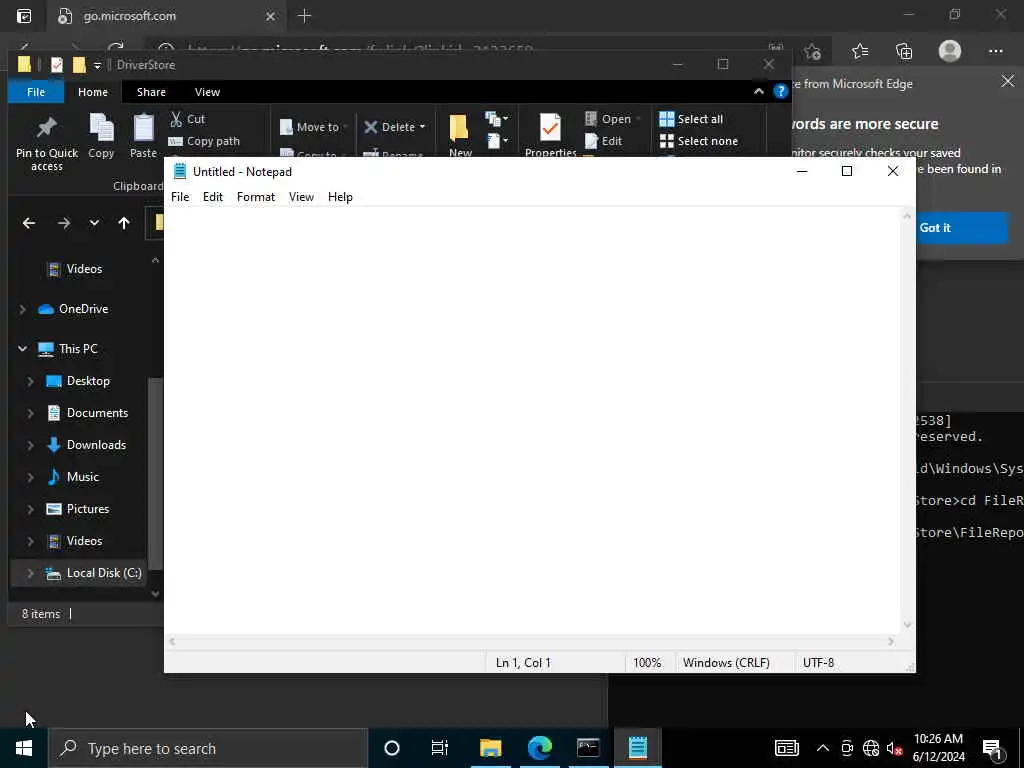Expand Downloads node chevron
Screen dimensions: 1024x768
(30, 445)
